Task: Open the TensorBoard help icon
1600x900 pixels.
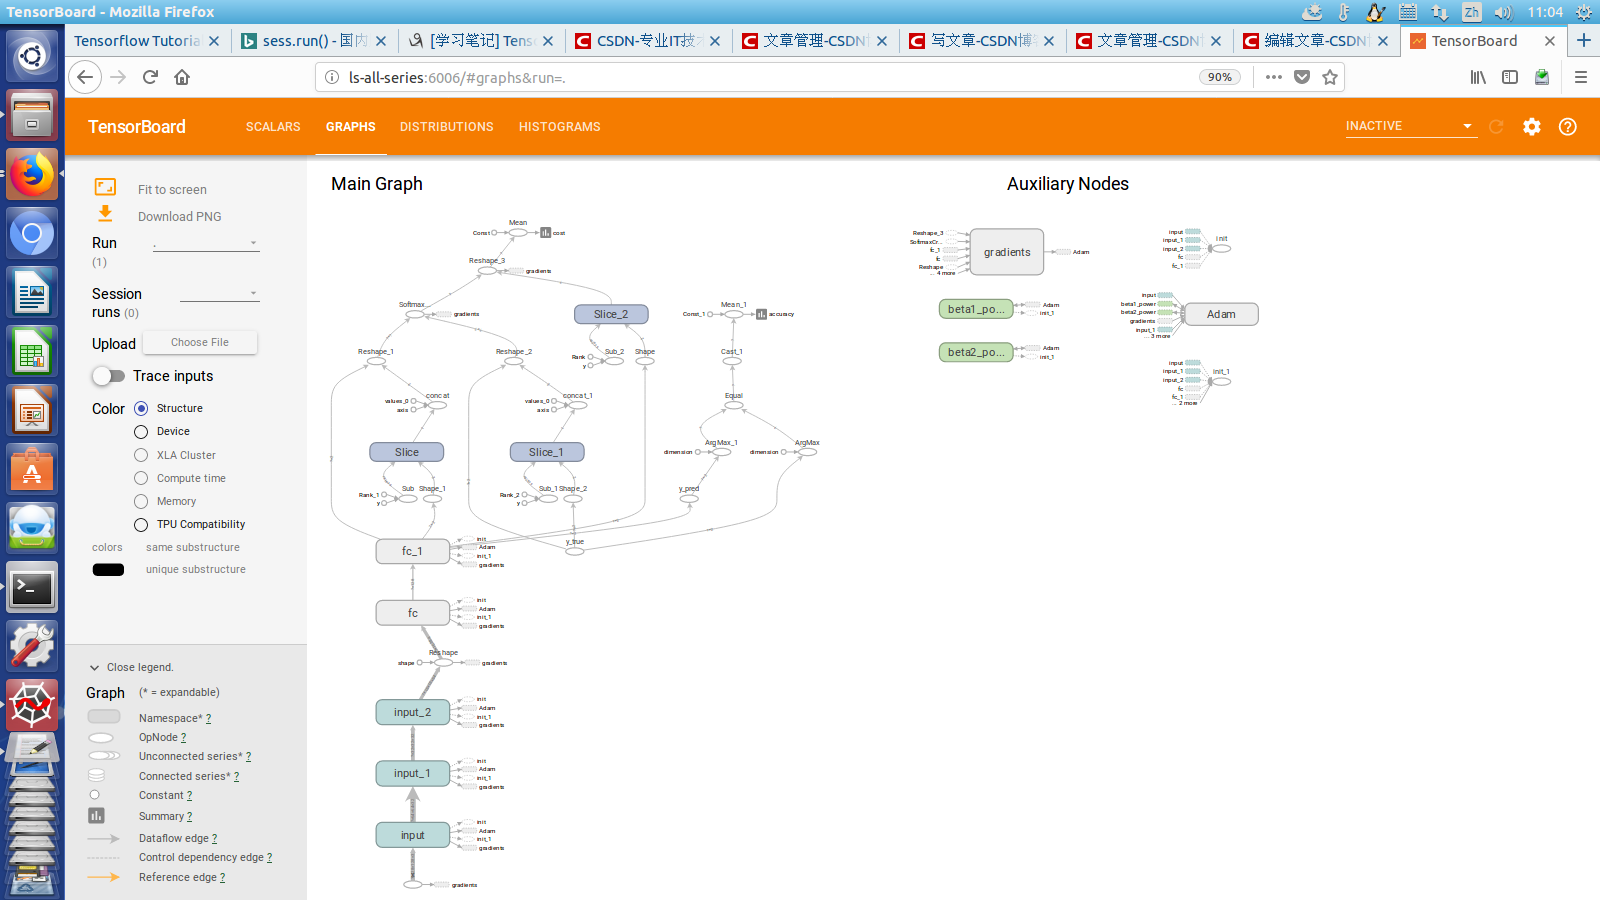Action: (1568, 127)
